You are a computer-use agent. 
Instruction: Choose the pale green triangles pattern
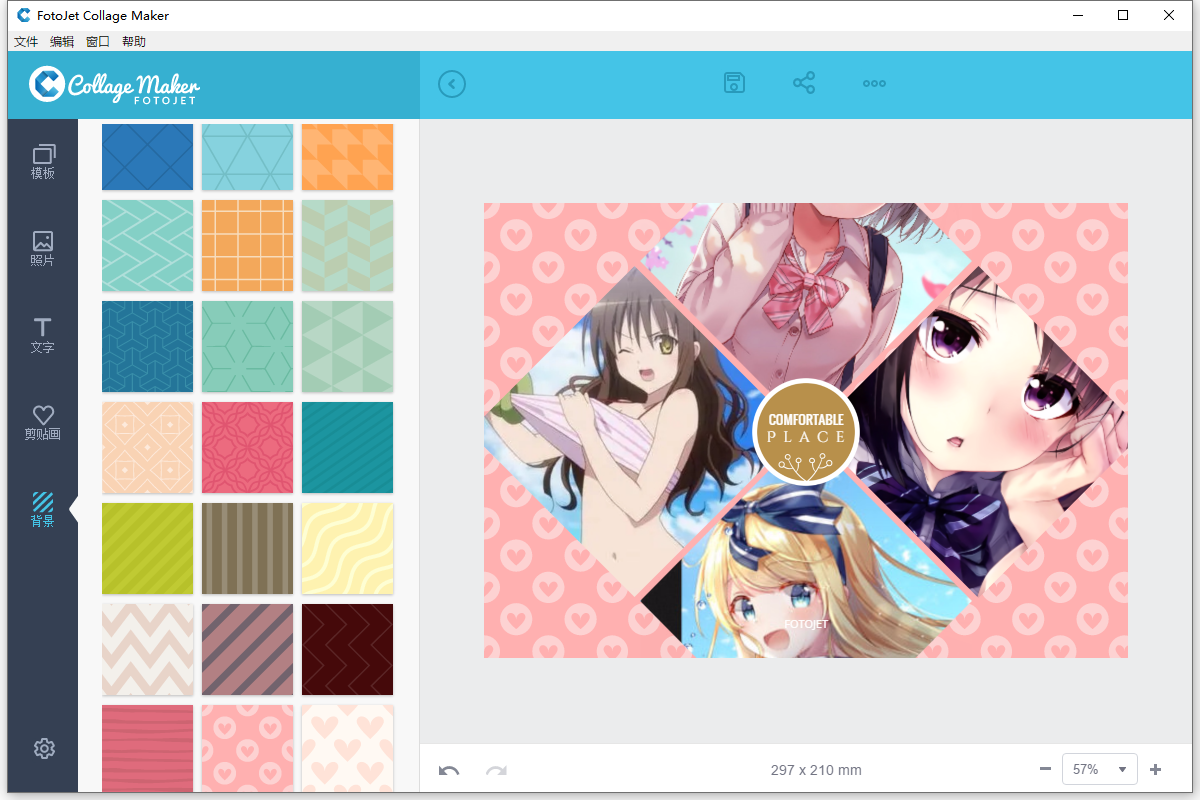[347, 347]
